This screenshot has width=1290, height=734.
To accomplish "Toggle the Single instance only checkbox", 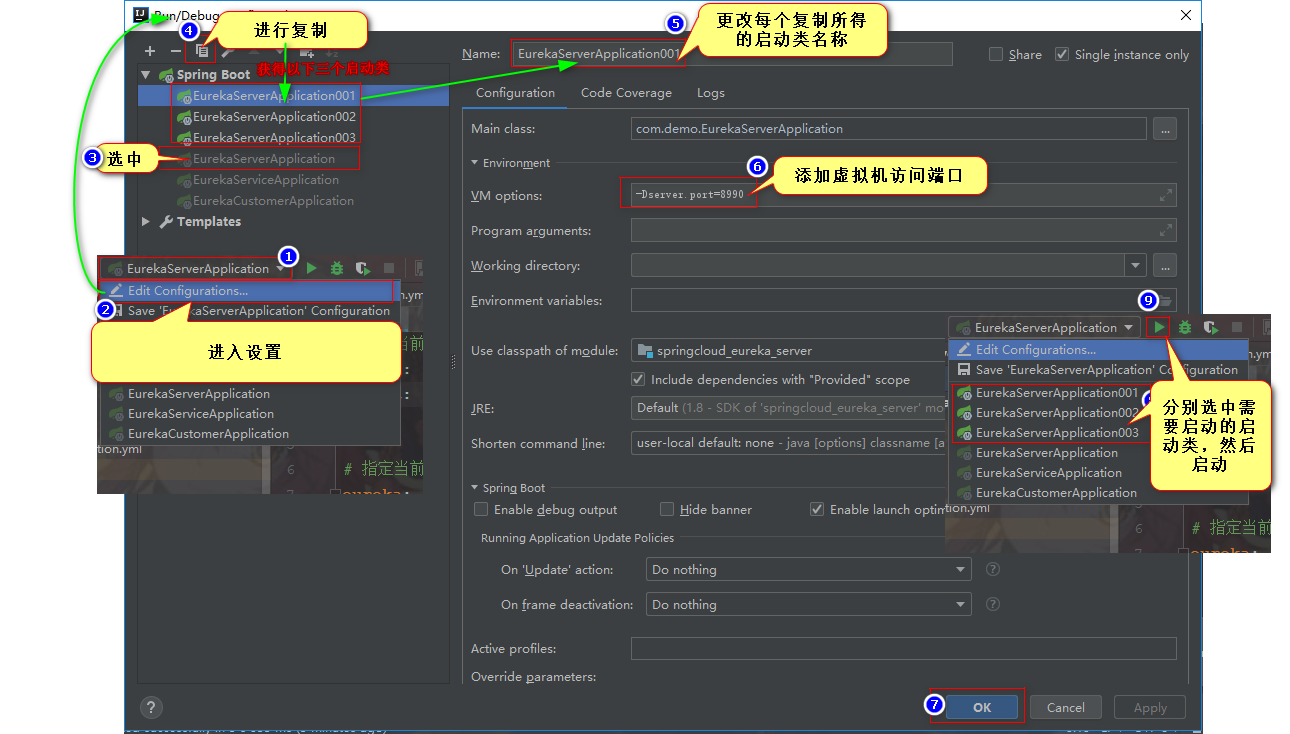I will pos(1062,55).
